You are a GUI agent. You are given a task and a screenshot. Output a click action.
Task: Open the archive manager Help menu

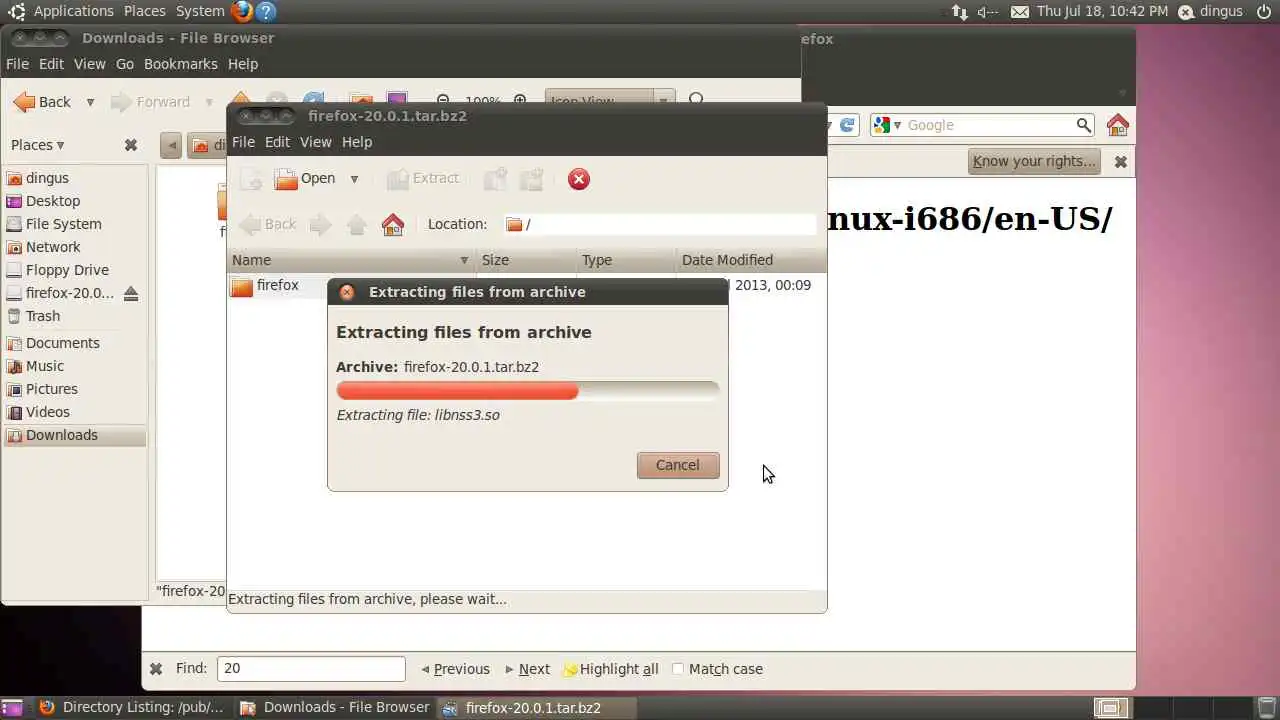tap(357, 142)
